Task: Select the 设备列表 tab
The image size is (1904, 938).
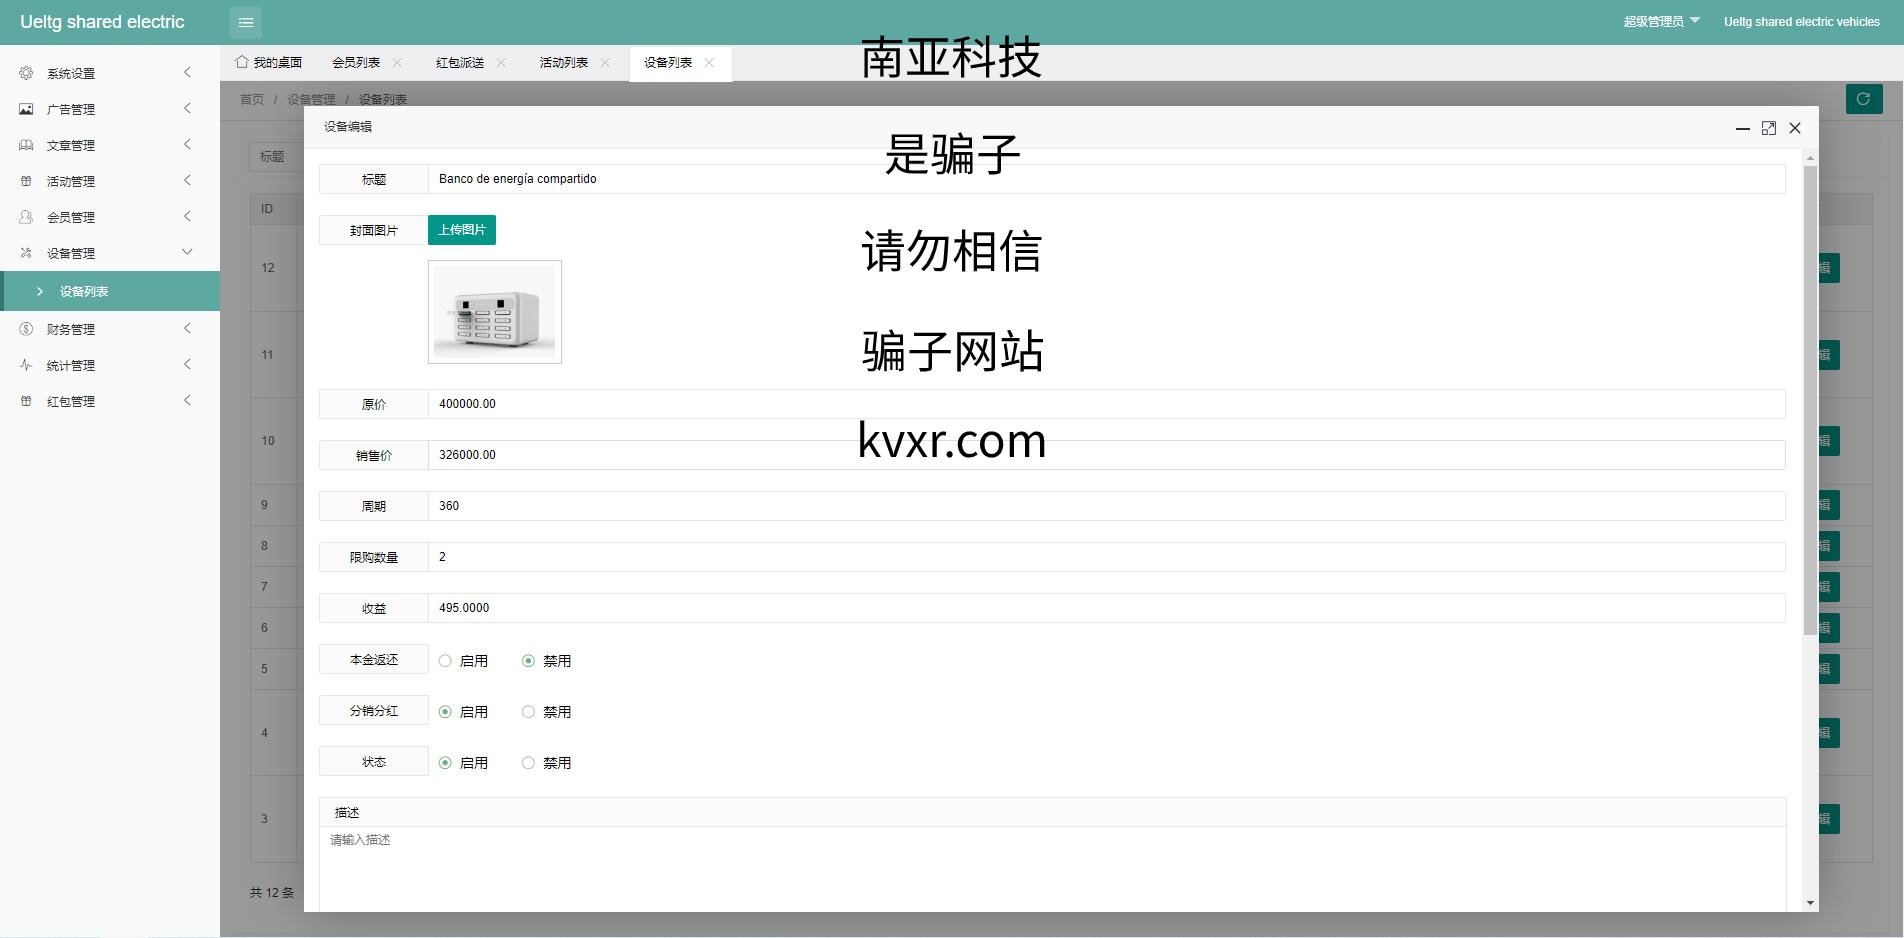Action: [668, 62]
